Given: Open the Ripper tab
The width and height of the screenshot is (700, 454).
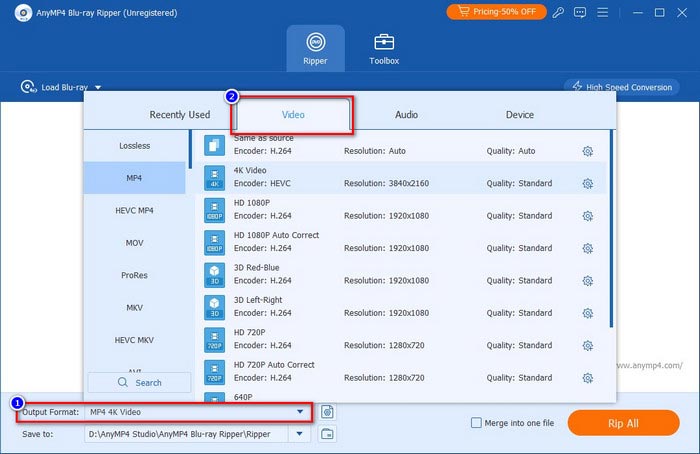Looking at the screenshot, I should [x=315, y=49].
